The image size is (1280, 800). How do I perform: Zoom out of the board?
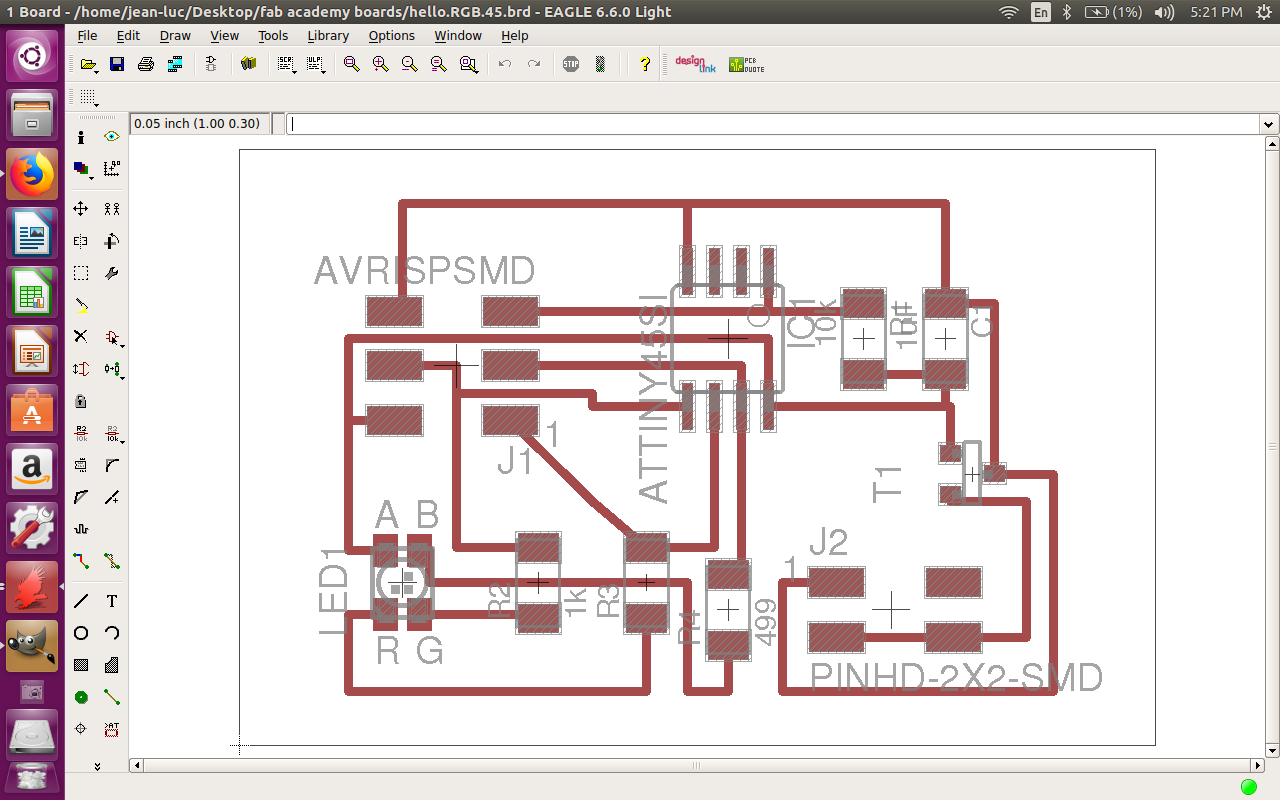[409, 64]
